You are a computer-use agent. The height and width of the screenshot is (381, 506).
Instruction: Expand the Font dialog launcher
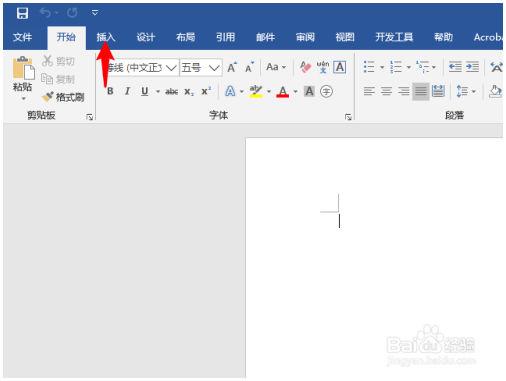point(348,117)
